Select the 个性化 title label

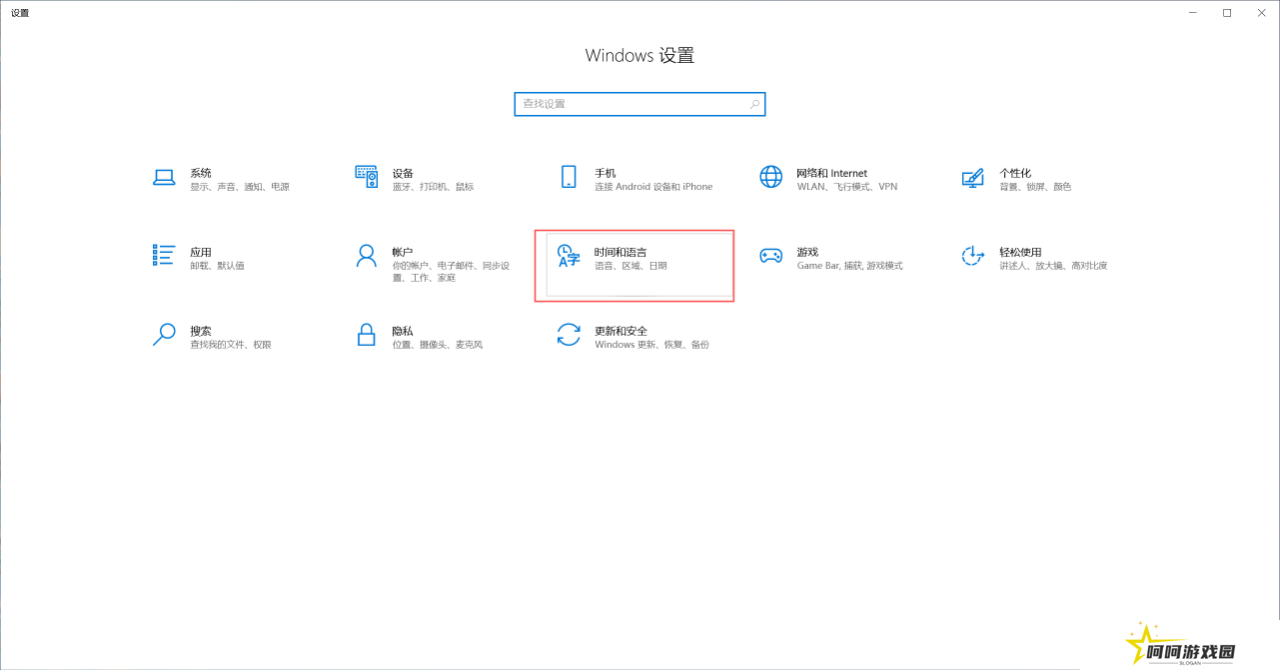coord(1015,173)
